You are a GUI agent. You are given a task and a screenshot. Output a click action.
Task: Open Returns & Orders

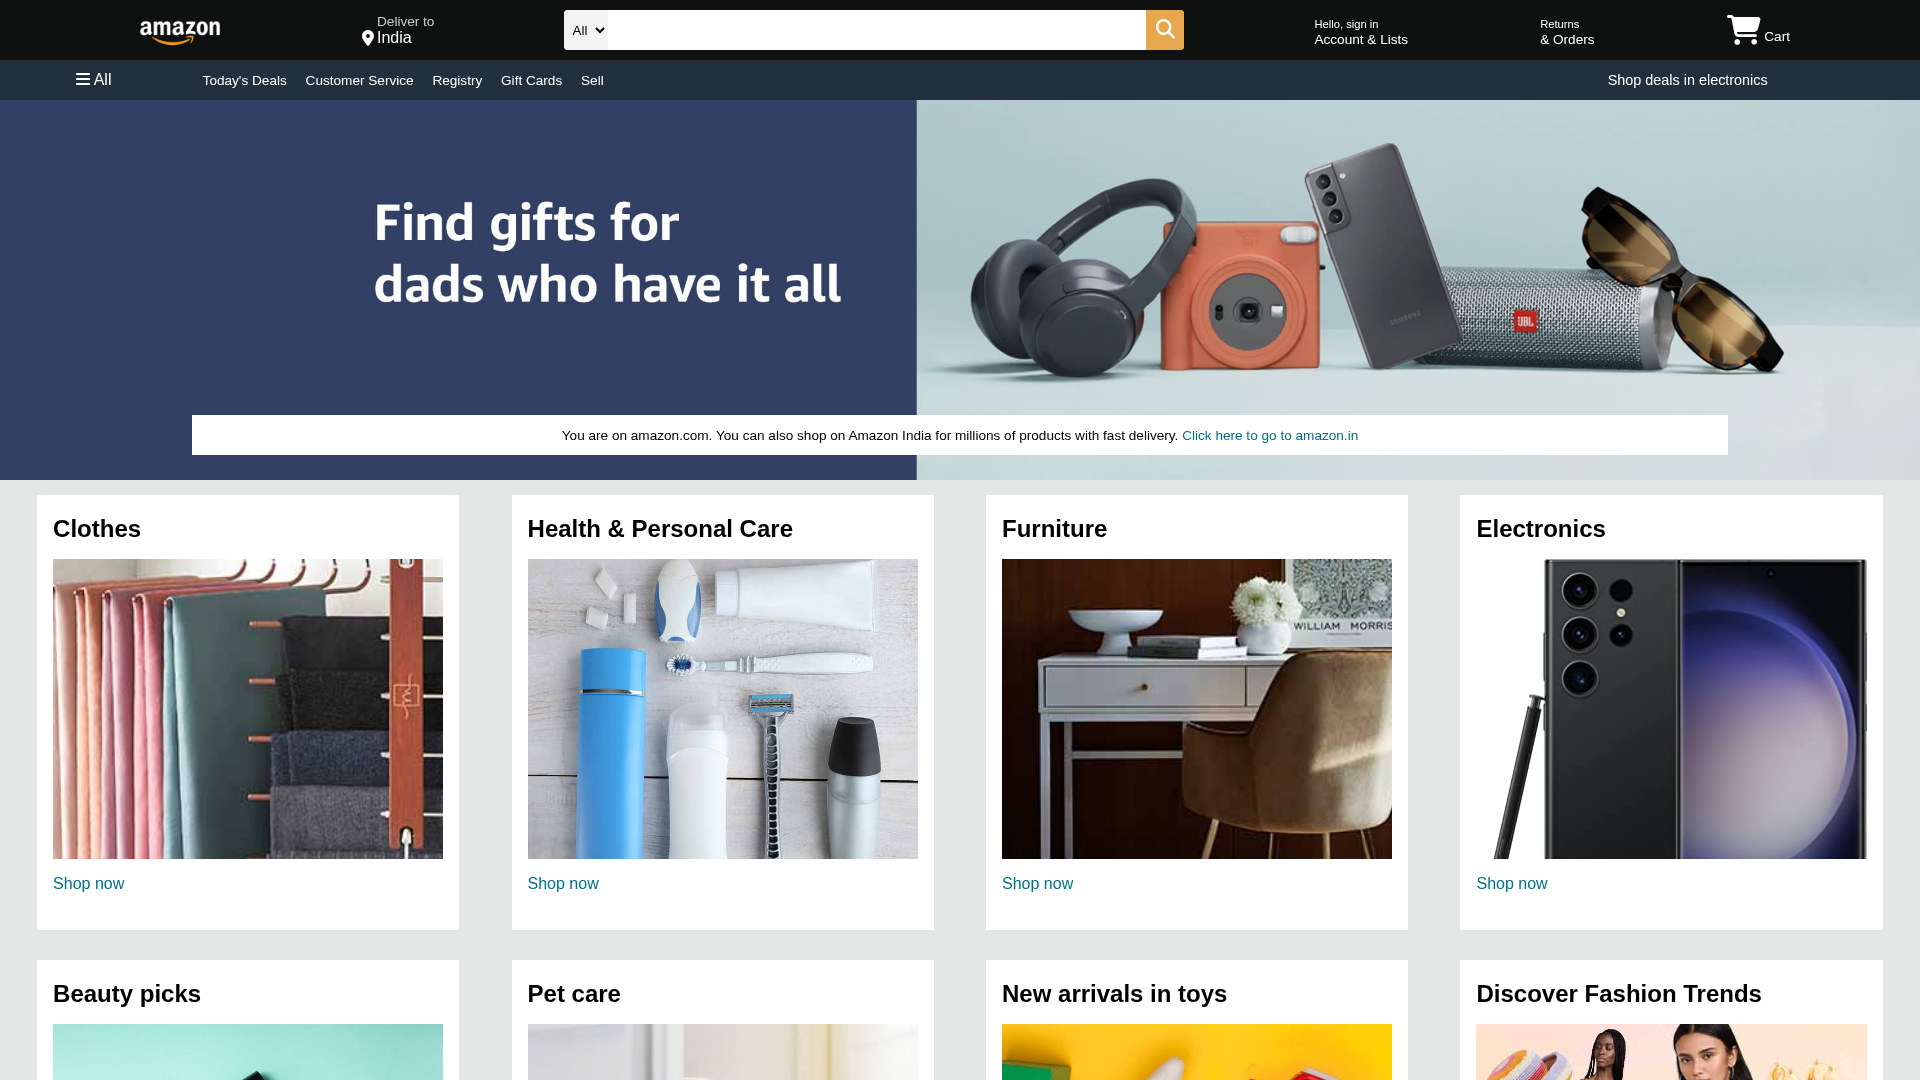[1567, 32]
